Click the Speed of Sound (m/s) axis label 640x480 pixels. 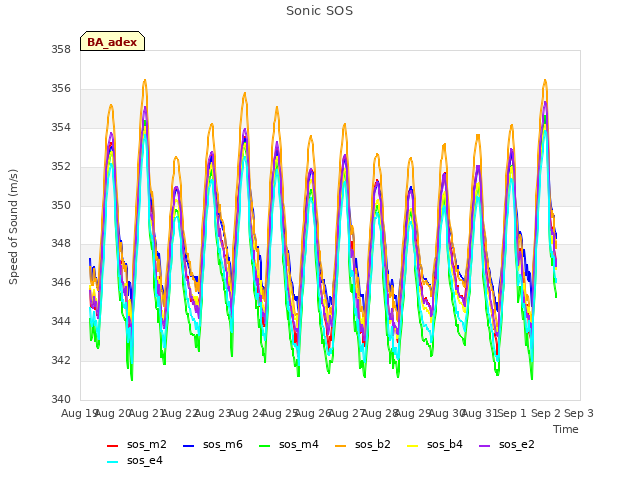13,227
